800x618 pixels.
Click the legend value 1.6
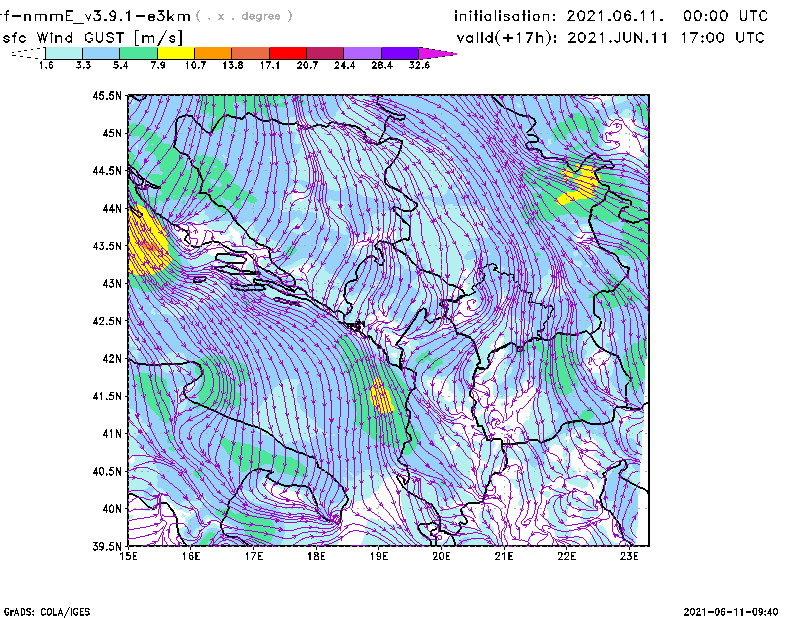[x=46, y=65]
